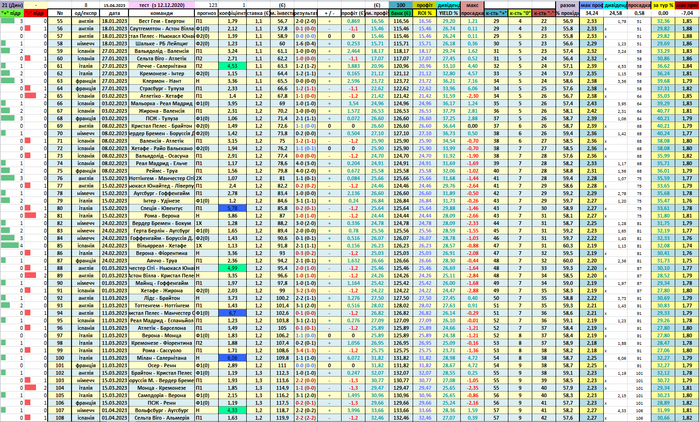Click the 'Шальке - РБ Лейпциг' cell

coord(162,43)
